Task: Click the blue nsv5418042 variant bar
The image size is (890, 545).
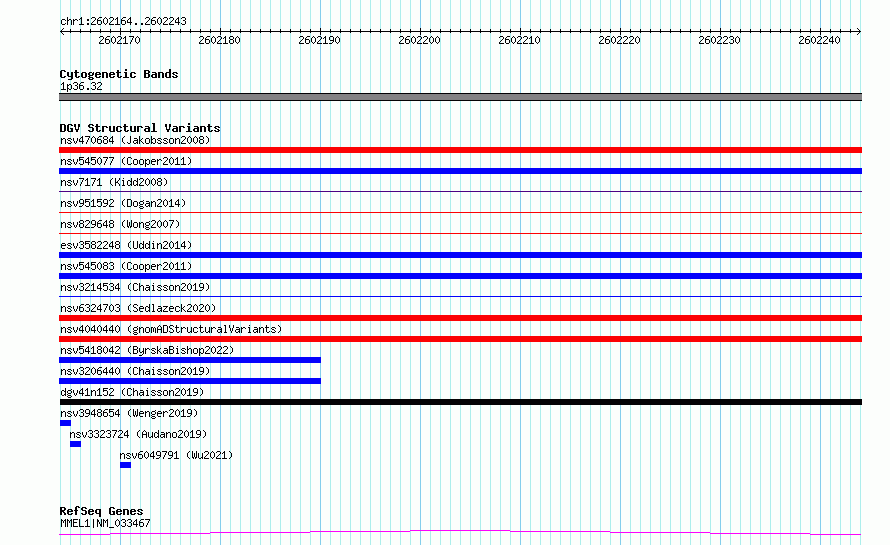Action: click(x=190, y=360)
